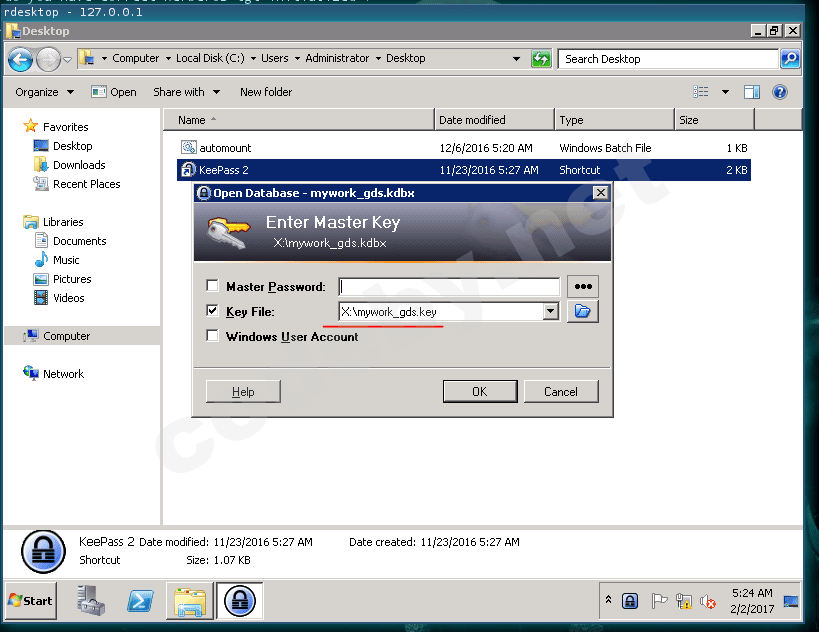The width and height of the screenshot is (819, 632).
Task: Uncheck the Key File checkbox
Action: coord(212,311)
